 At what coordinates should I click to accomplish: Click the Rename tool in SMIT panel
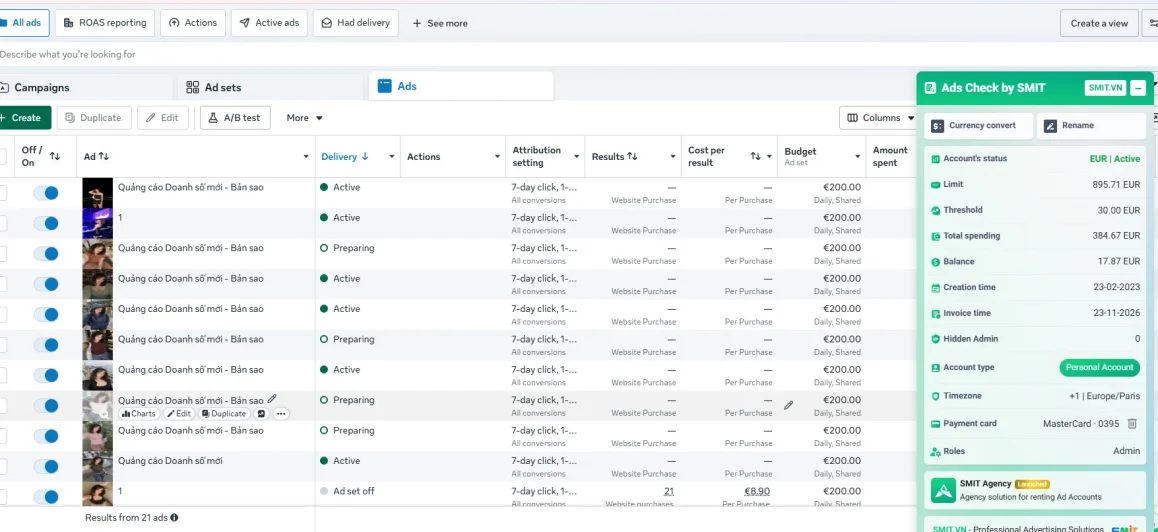(x=1091, y=126)
